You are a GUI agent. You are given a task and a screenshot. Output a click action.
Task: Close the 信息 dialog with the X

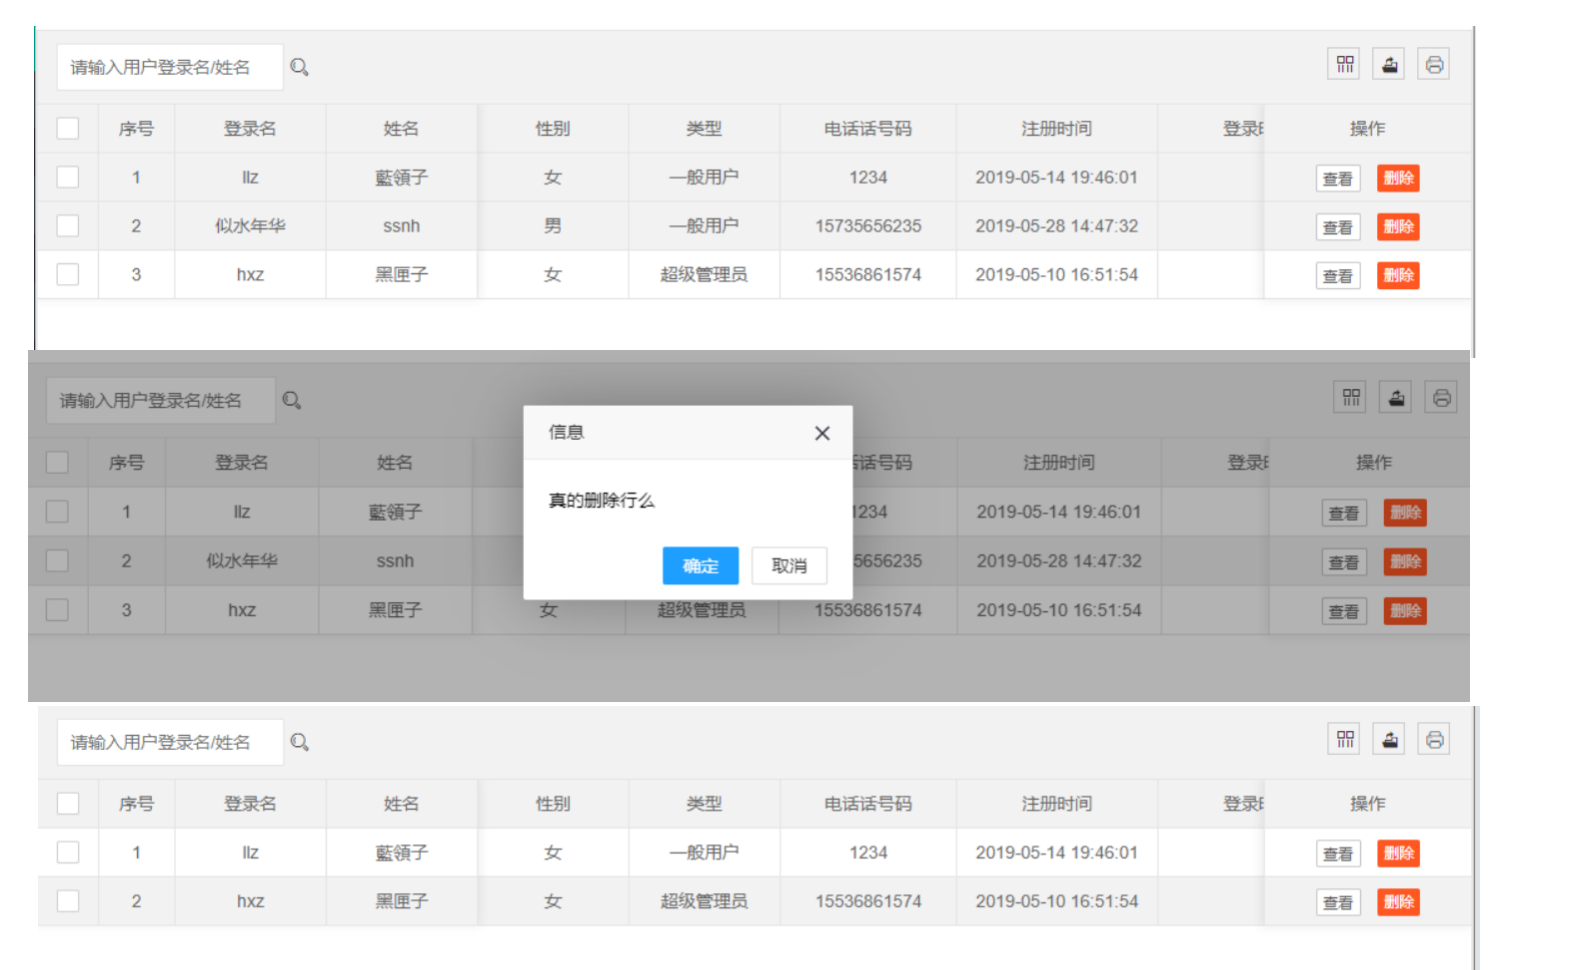(x=822, y=433)
